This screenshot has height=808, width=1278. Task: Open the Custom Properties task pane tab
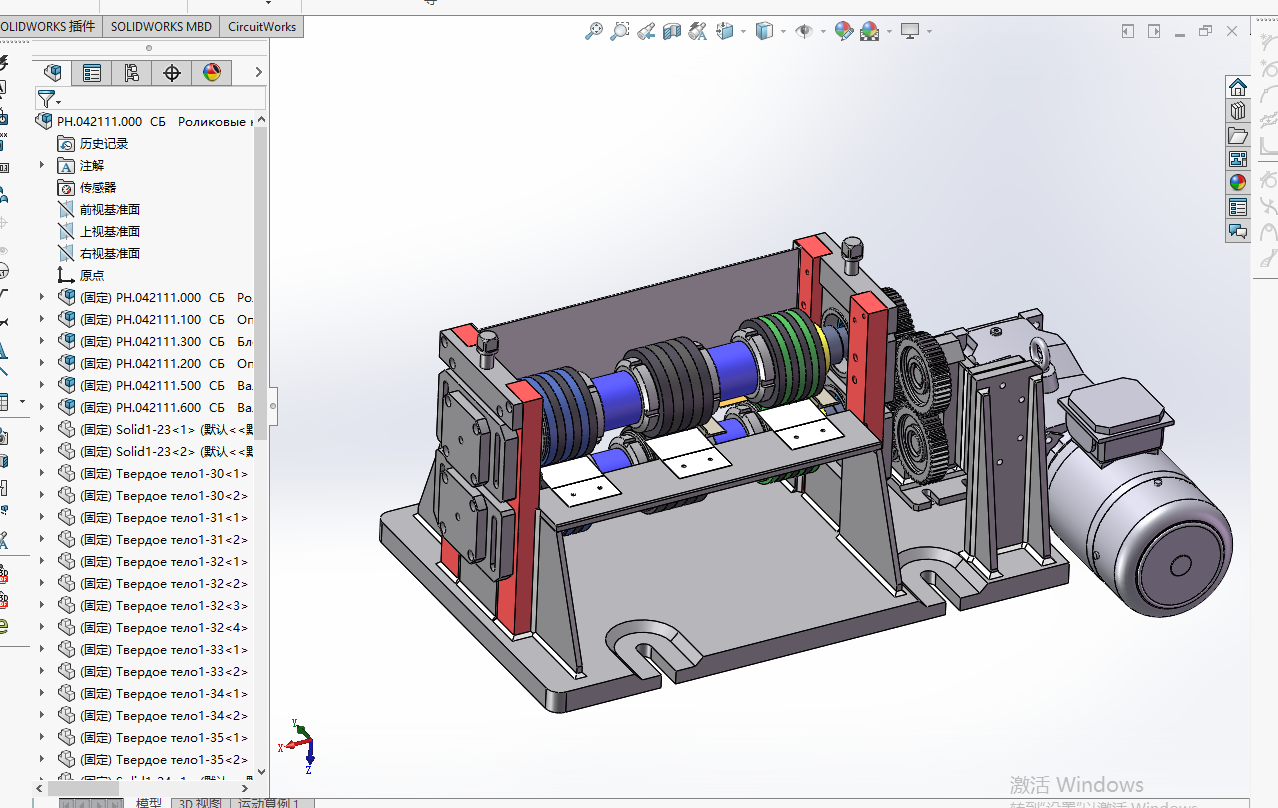1238,207
